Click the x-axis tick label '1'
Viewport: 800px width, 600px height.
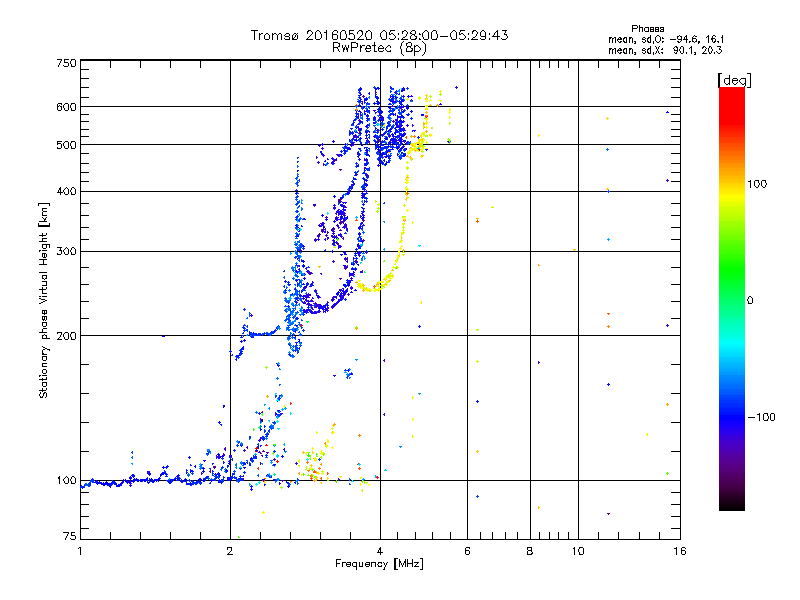(x=80, y=552)
